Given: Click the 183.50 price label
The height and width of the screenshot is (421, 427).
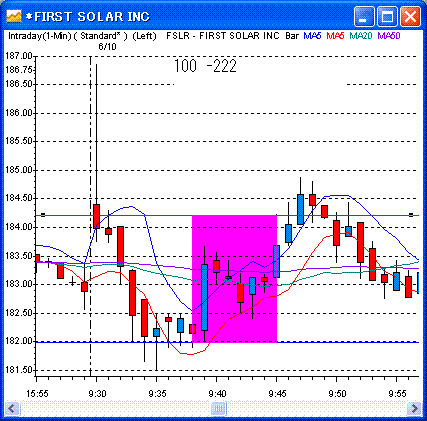Looking at the screenshot, I should click(x=19, y=256).
